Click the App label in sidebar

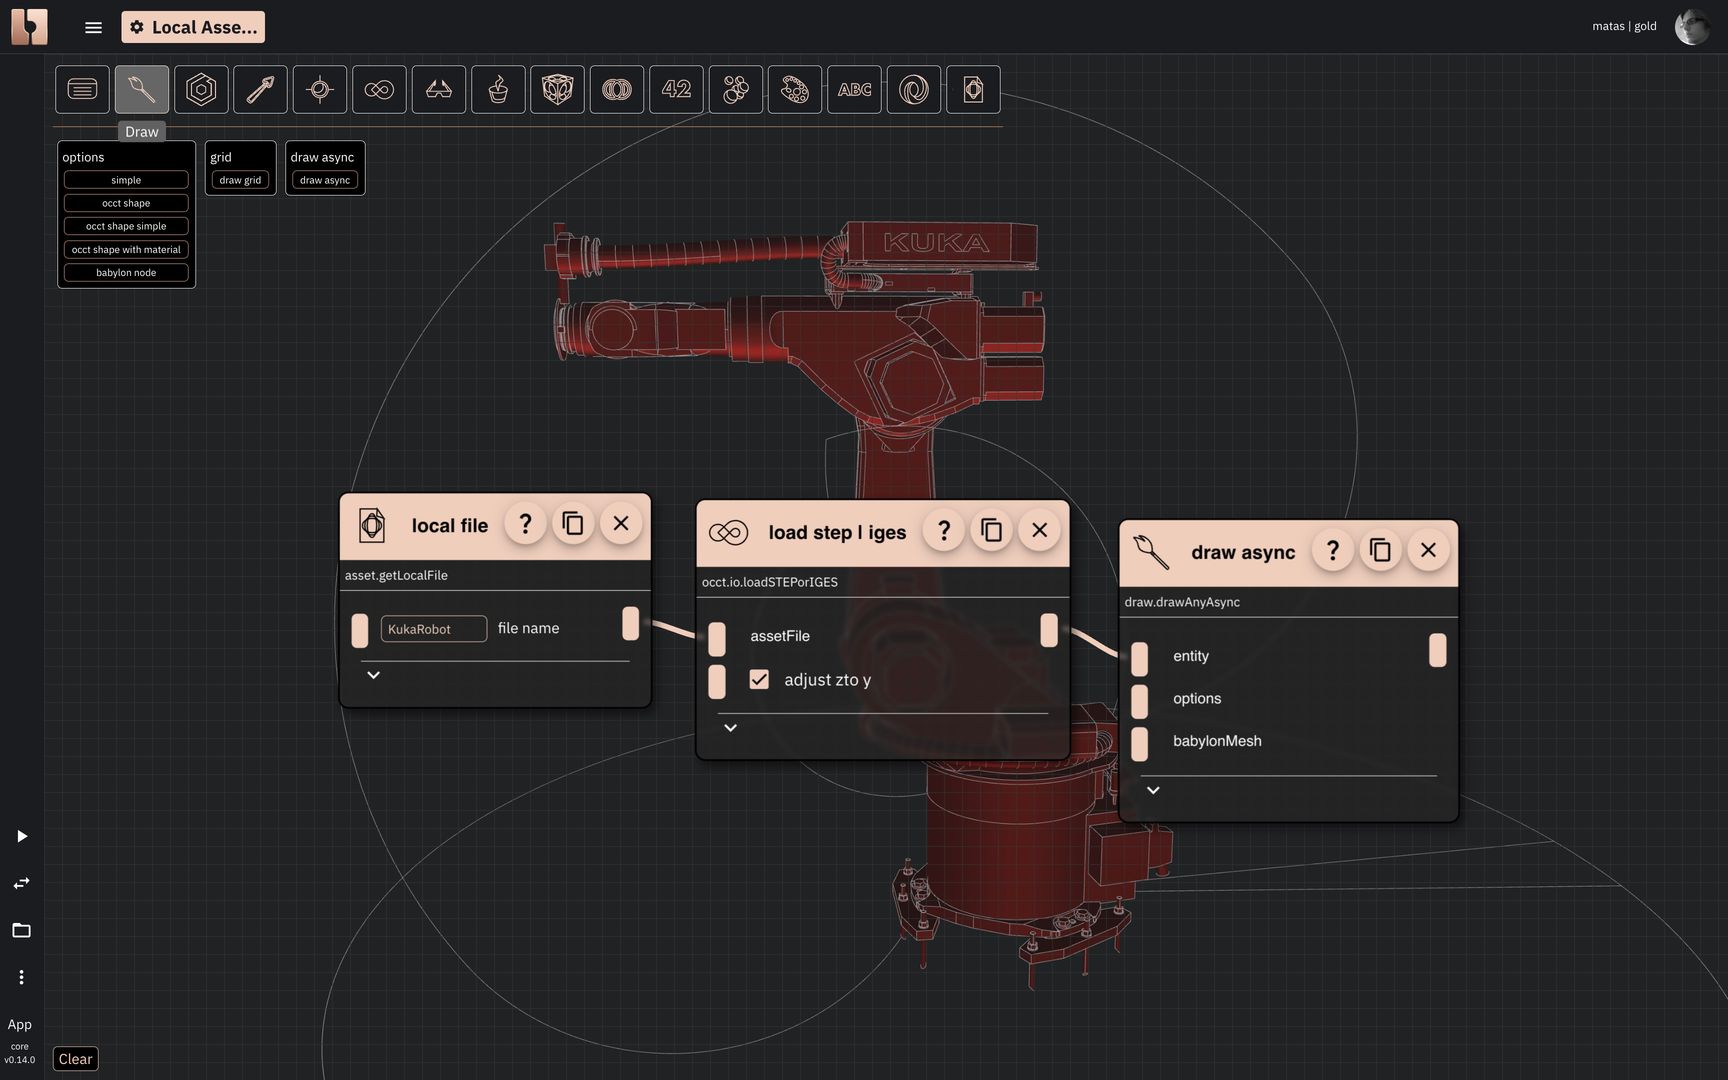20,1024
